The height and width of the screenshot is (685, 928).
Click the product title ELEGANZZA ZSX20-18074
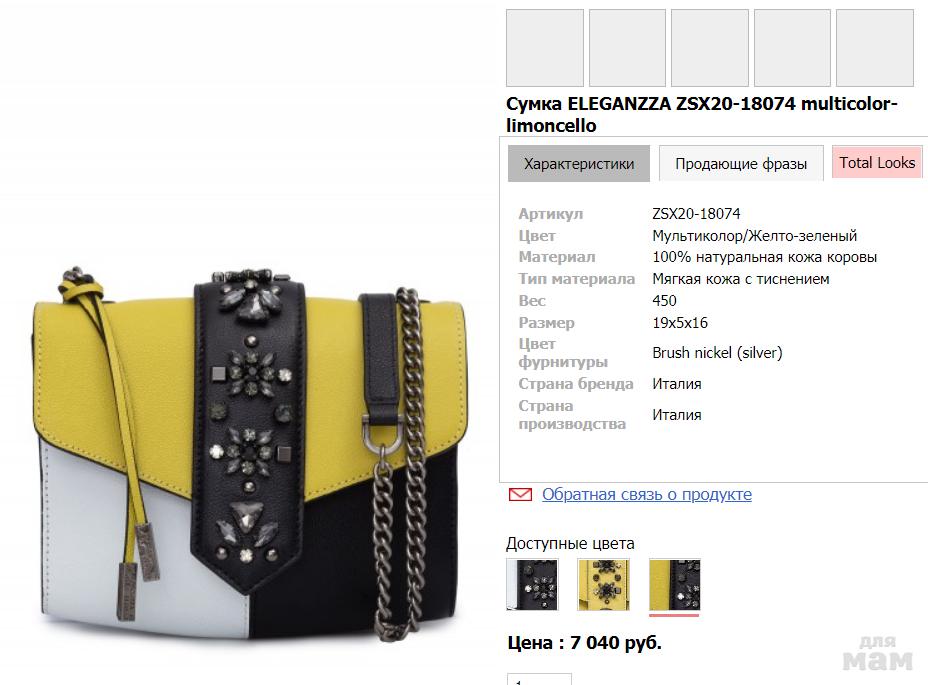click(702, 114)
